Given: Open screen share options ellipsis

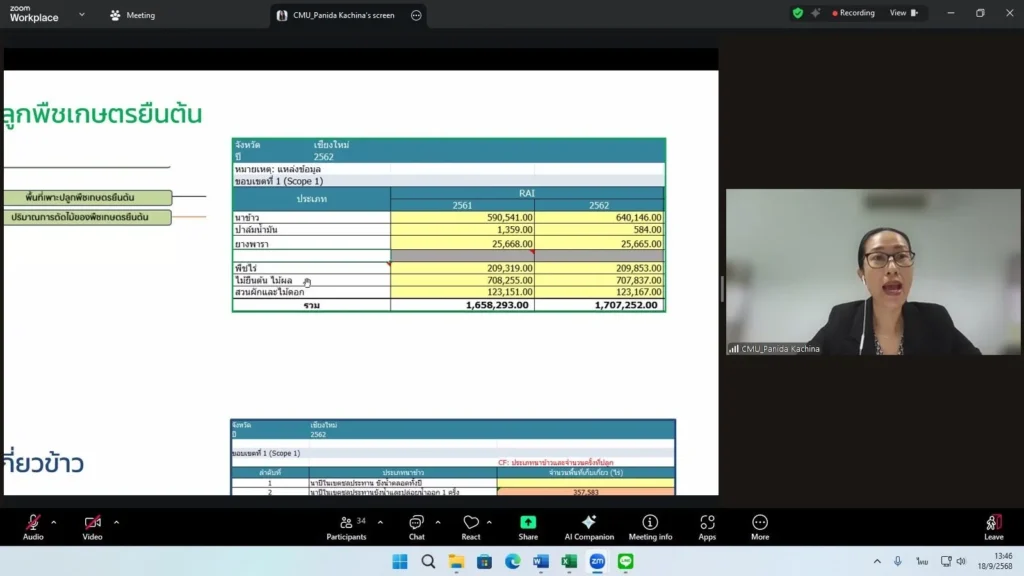Looking at the screenshot, I should coord(416,15).
